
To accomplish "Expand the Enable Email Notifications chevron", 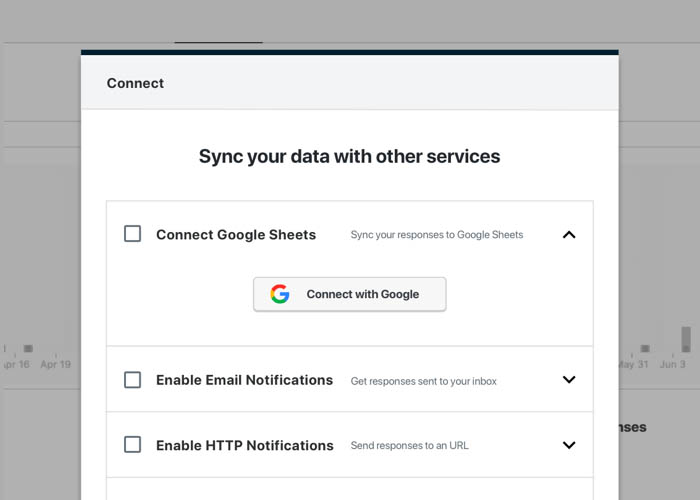I will tap(569, 379).
